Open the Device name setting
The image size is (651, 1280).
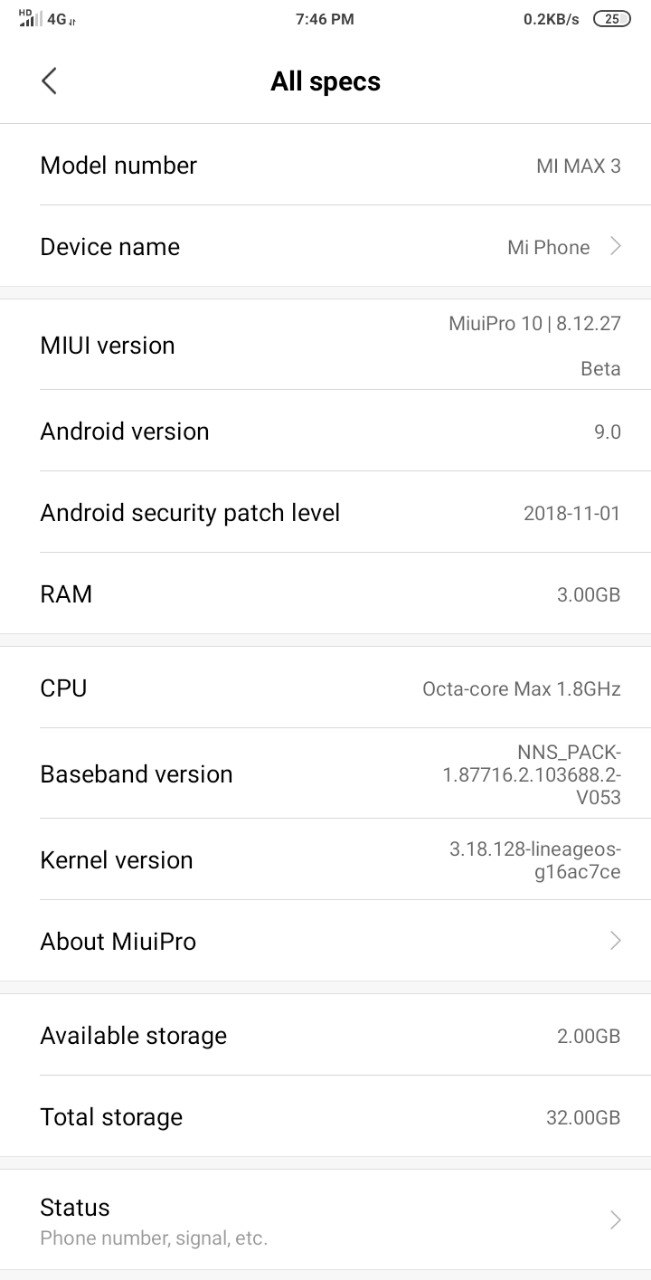click(325, 246)
